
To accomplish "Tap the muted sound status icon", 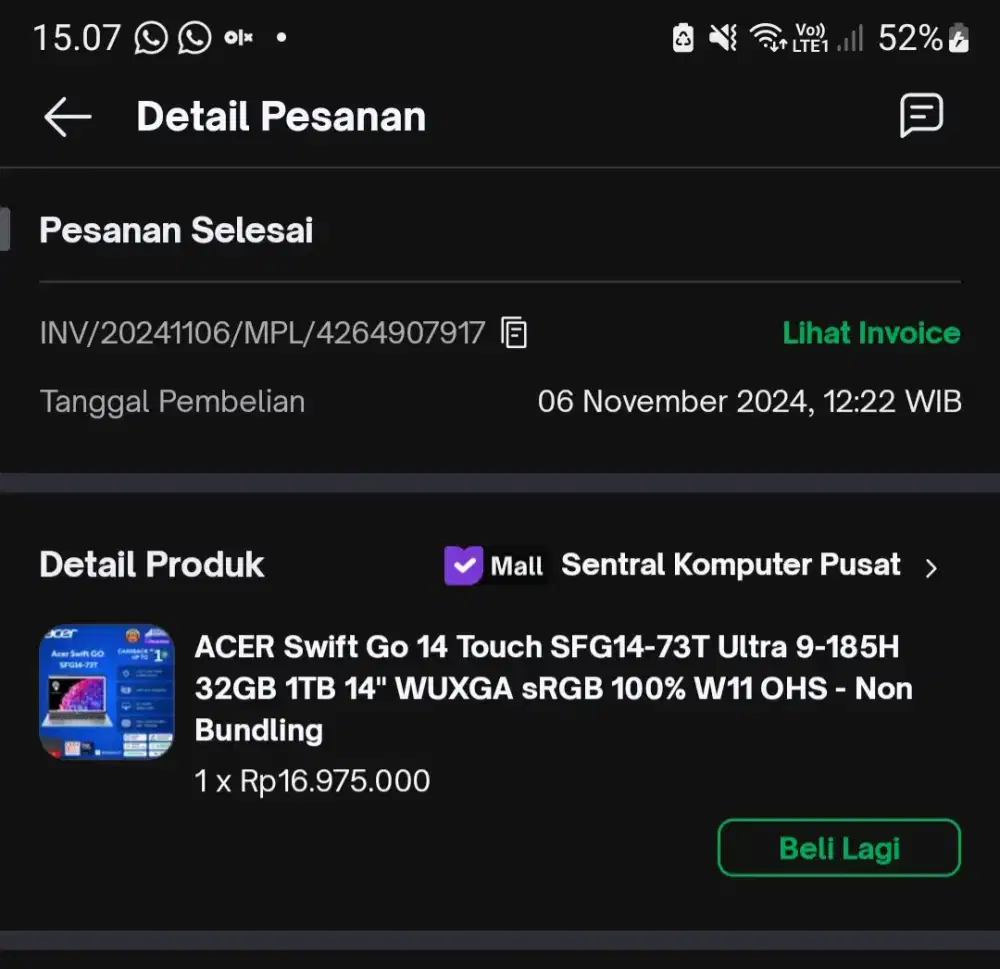I will point(723,38).
